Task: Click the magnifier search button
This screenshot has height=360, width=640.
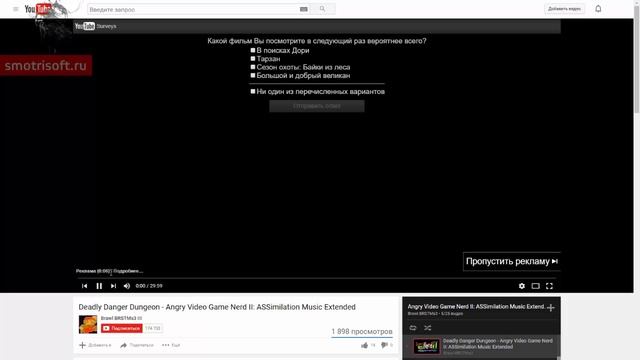Action: point(322,9)
